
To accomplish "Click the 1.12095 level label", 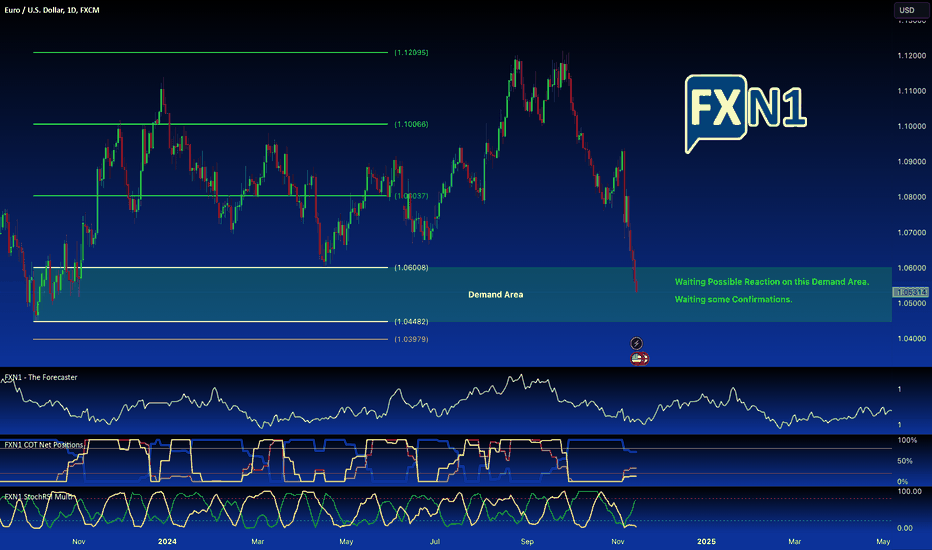I will [411, 52].
